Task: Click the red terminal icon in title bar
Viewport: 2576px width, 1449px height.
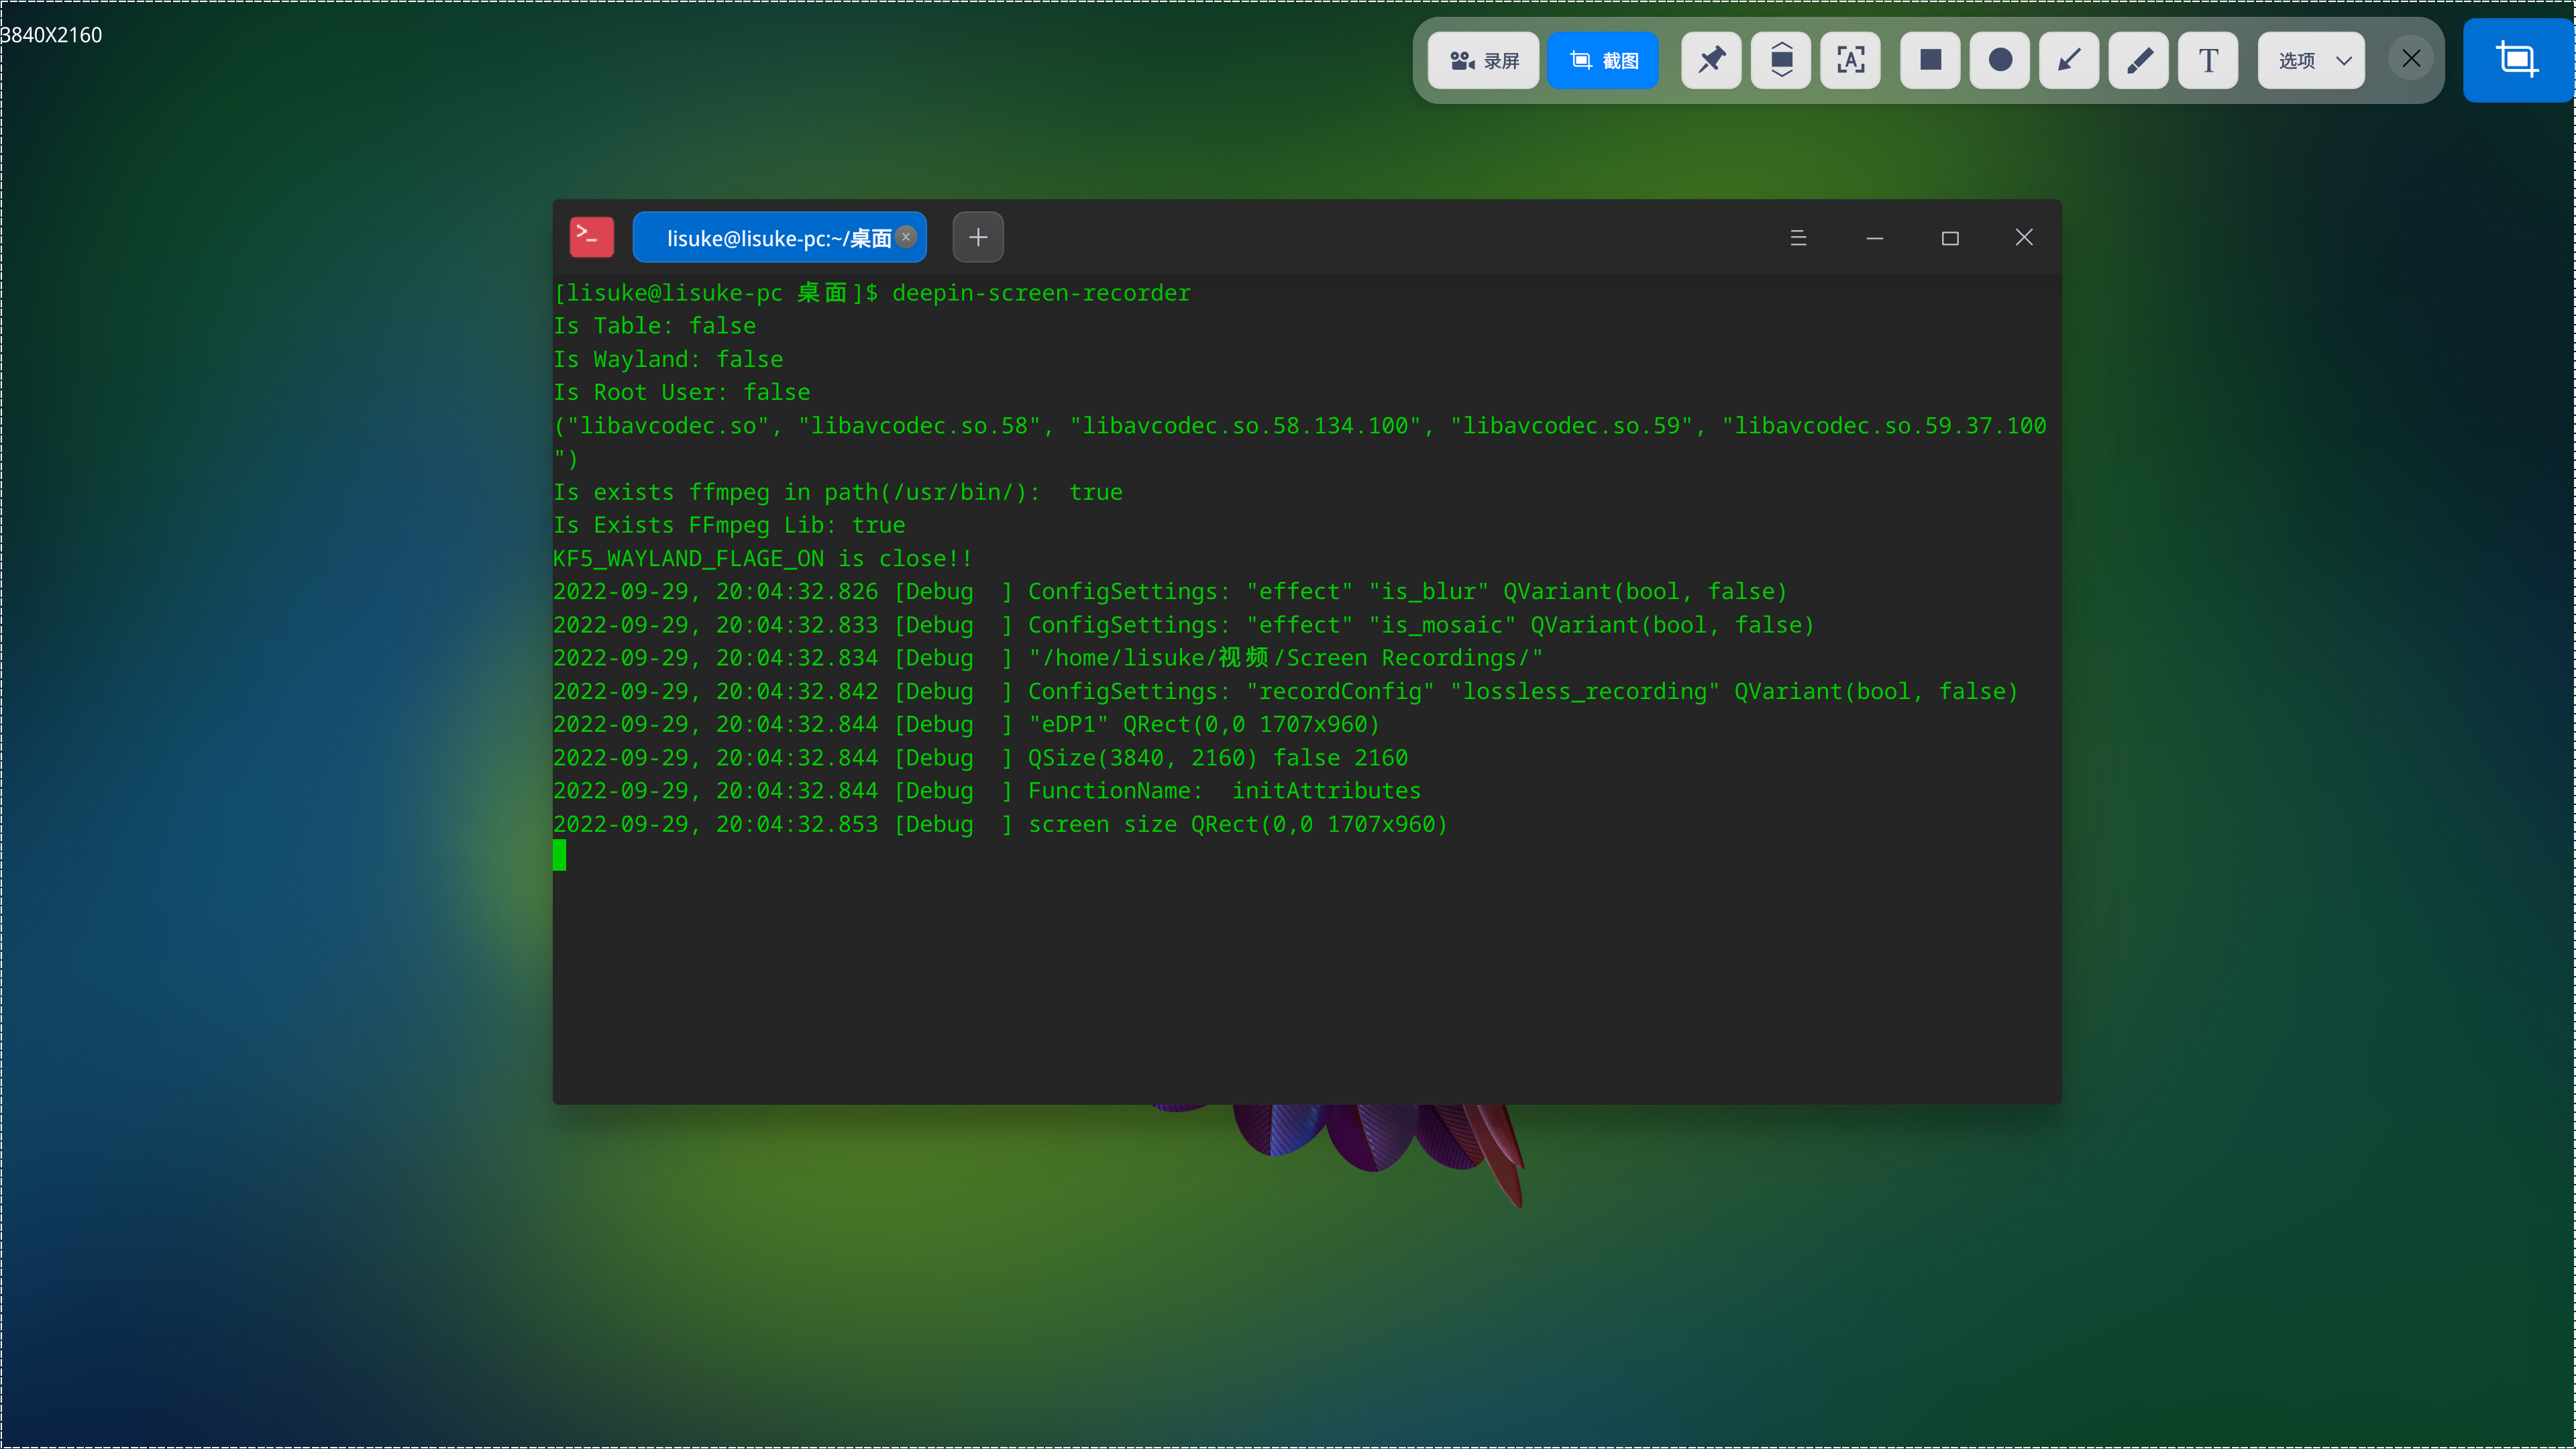Action: (x=591, y=236)
